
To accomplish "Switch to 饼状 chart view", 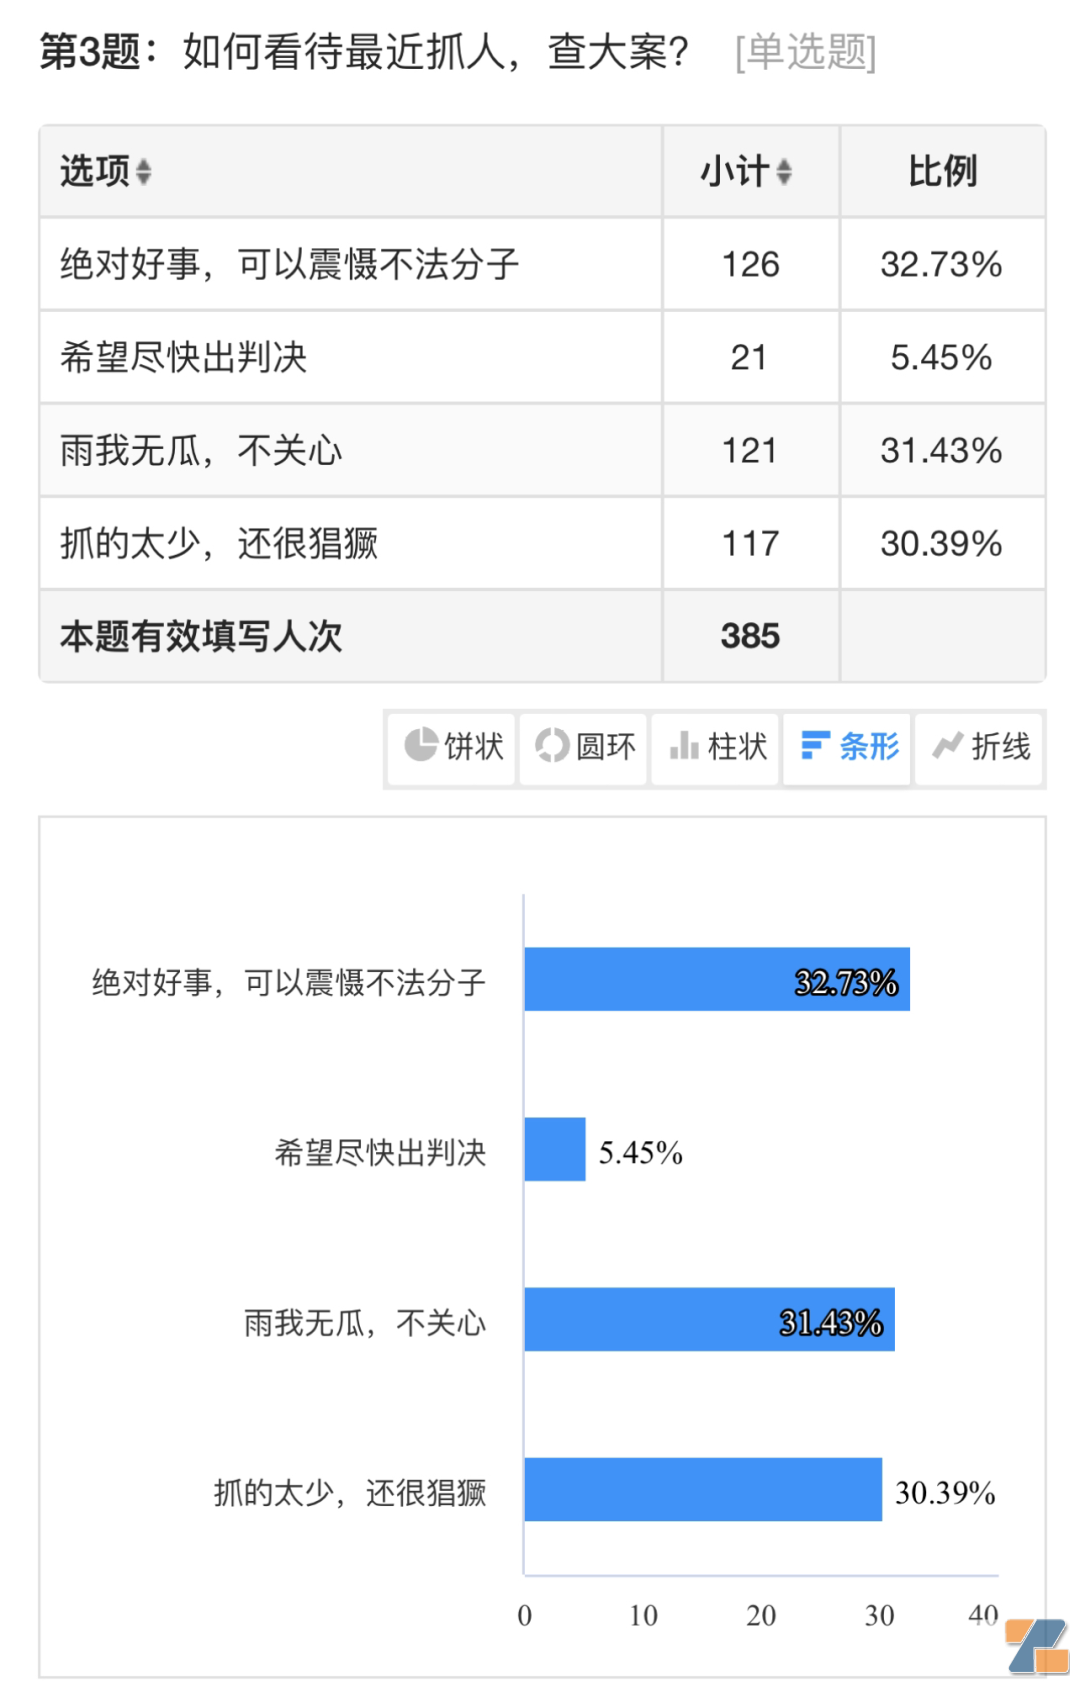I will coord(473,746).
